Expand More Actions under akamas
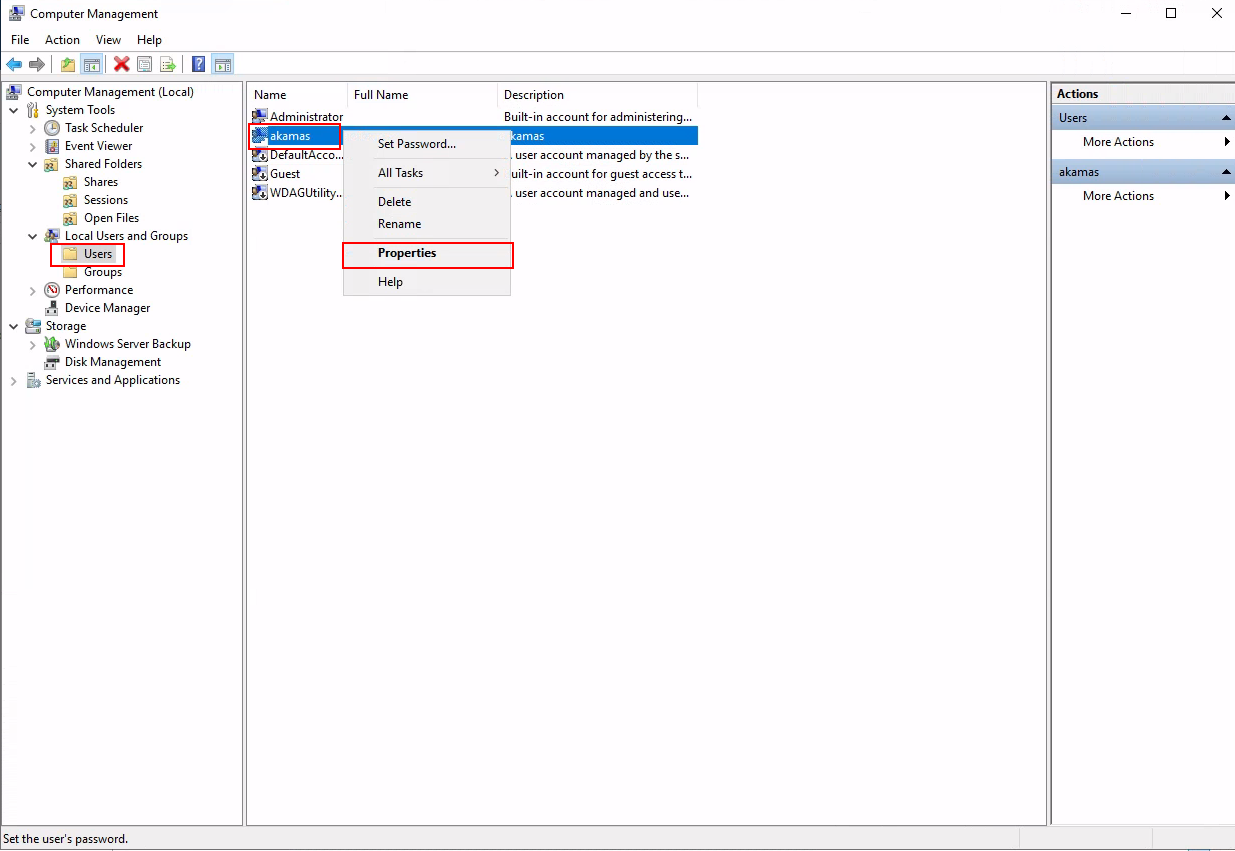The image size is (1235, 851). click(x=1118, y=196)
